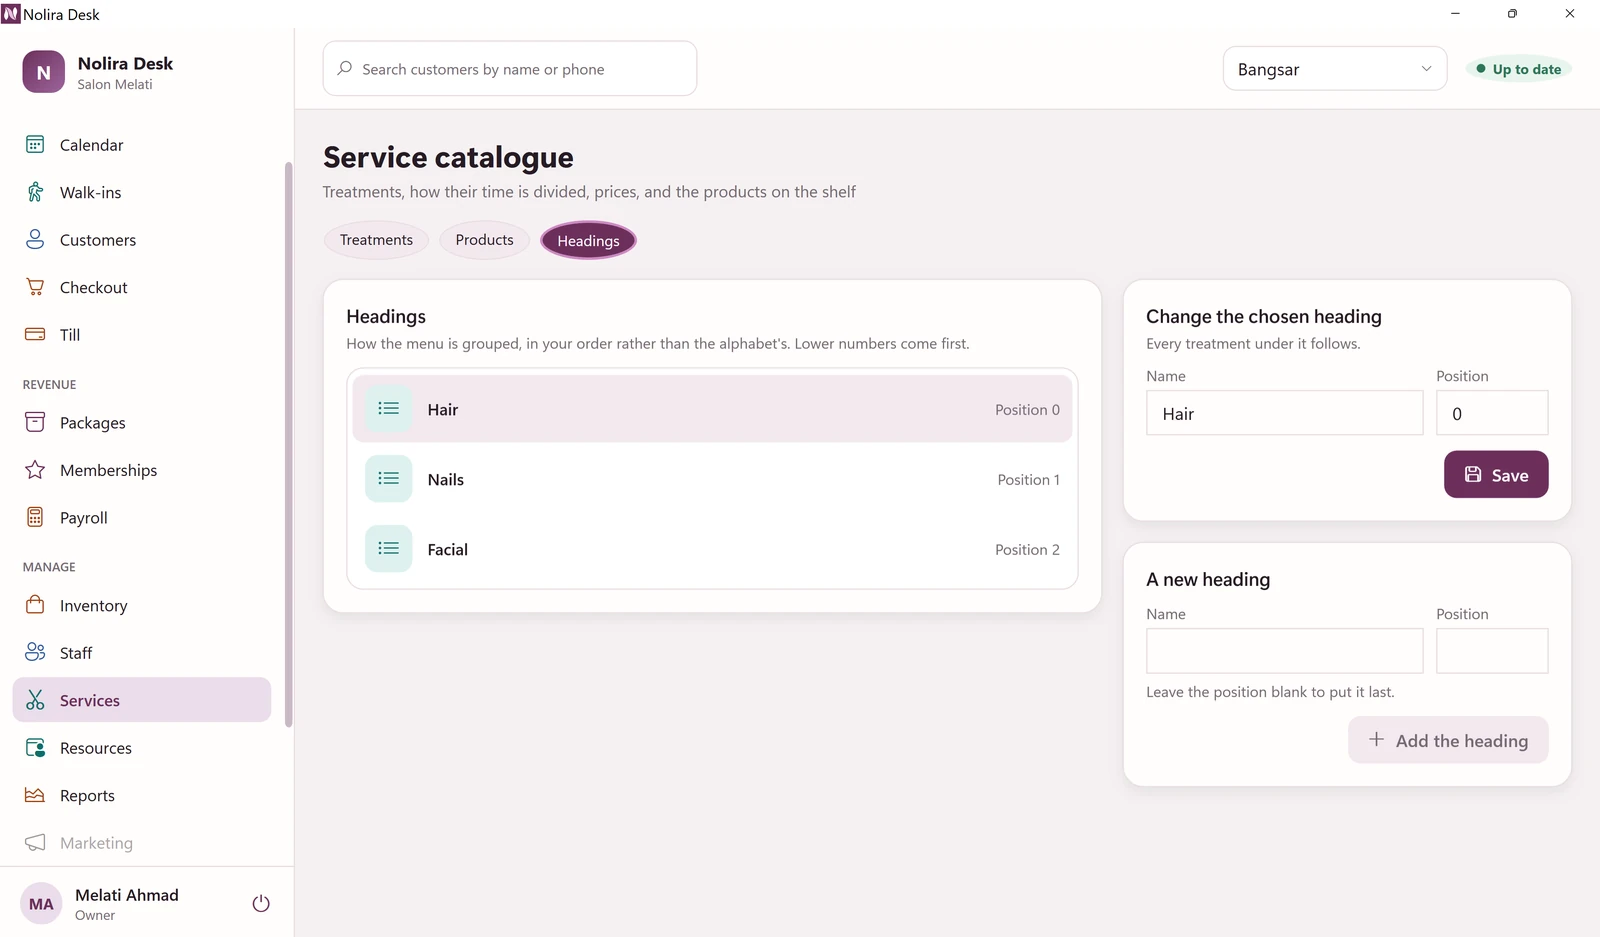Select the Facial heading name

click(x=448, y=550)
